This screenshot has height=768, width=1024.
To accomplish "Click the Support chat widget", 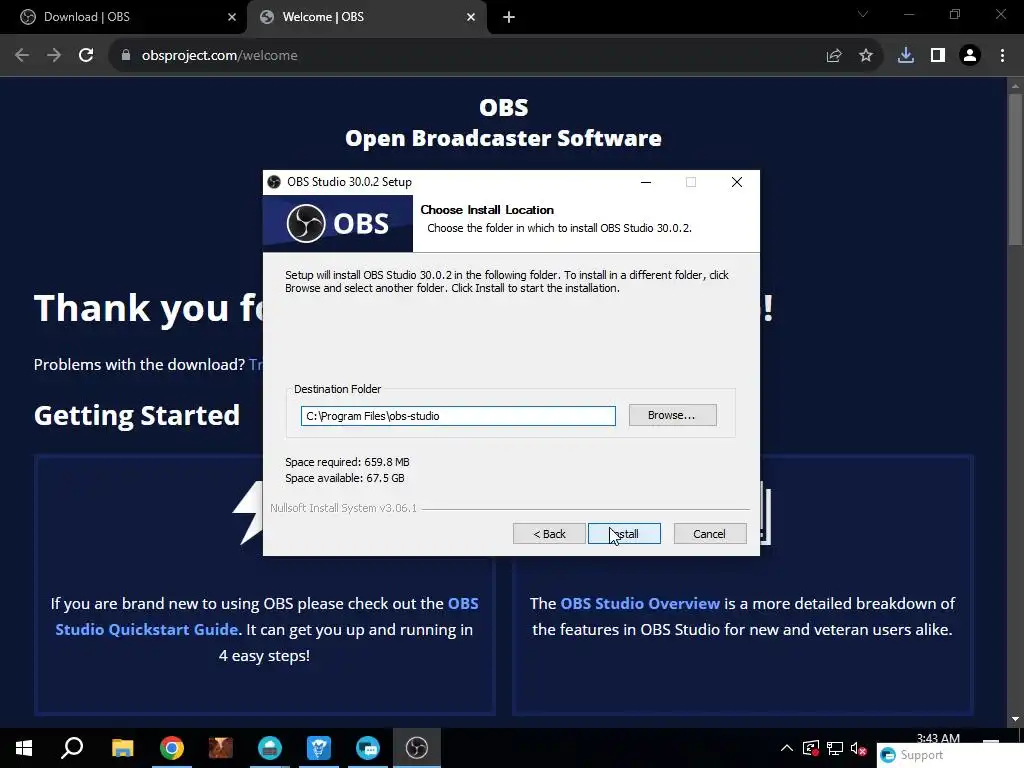I will coord(950,756).
